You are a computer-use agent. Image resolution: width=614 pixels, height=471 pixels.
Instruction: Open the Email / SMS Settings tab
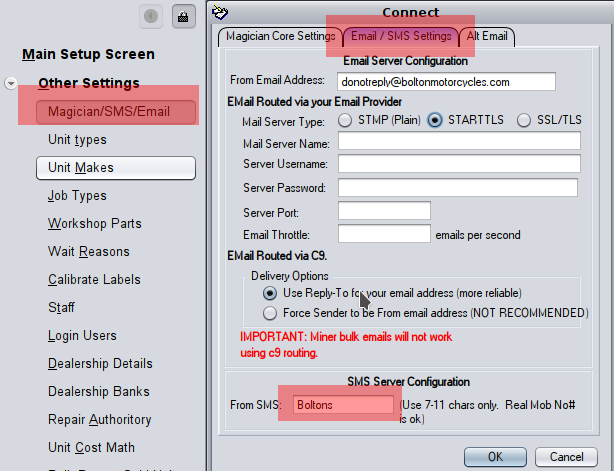[x=402, y=37]
